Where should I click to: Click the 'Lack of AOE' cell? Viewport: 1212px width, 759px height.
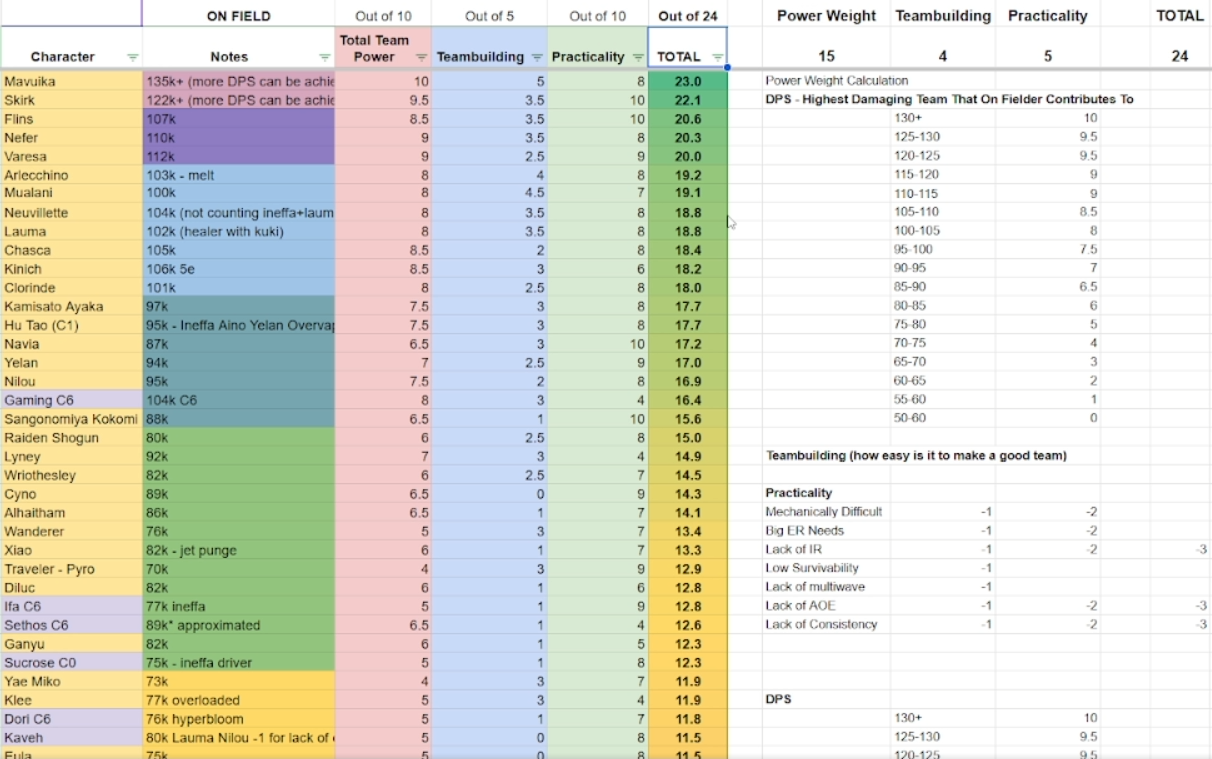[826, 606]
